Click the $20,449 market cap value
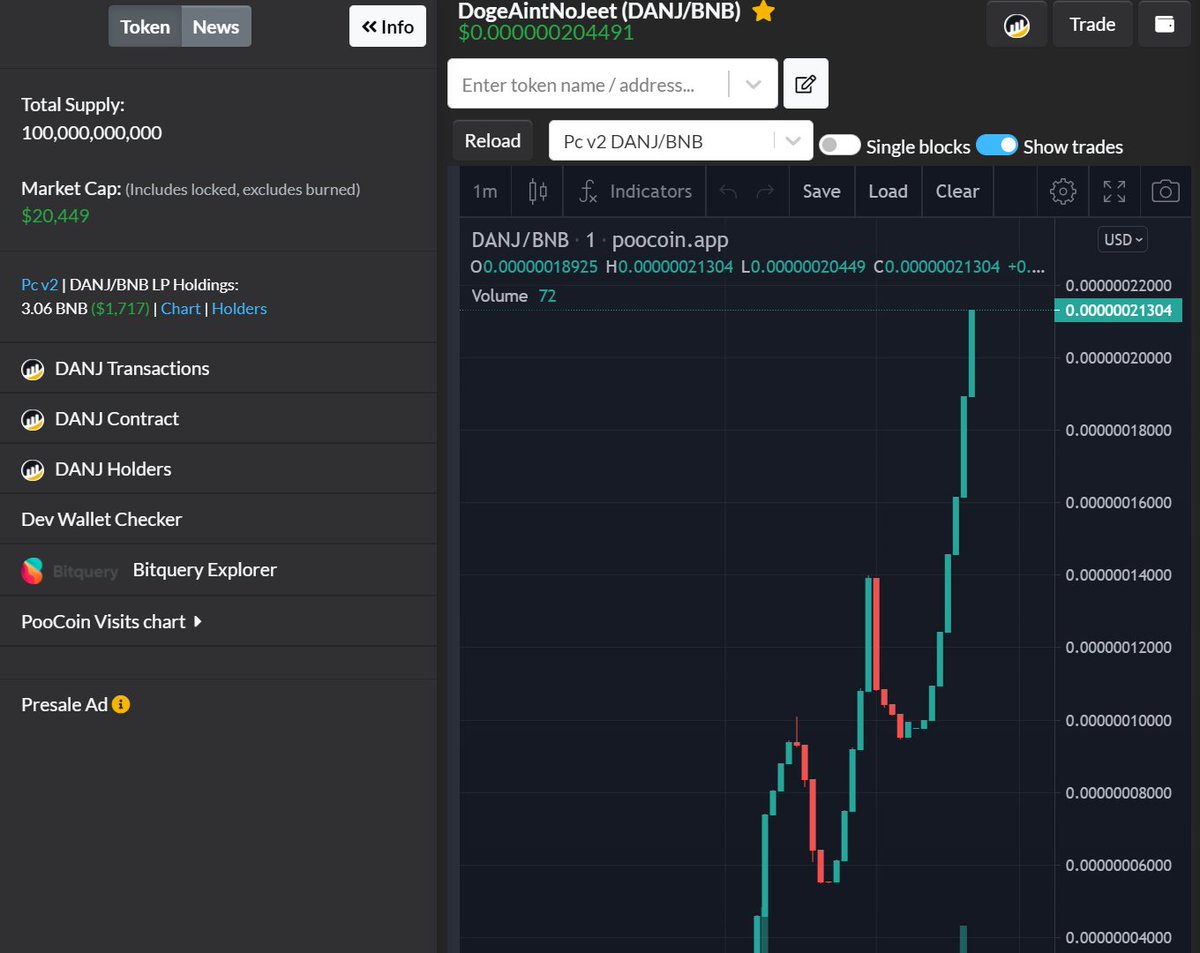 (55, 215)
